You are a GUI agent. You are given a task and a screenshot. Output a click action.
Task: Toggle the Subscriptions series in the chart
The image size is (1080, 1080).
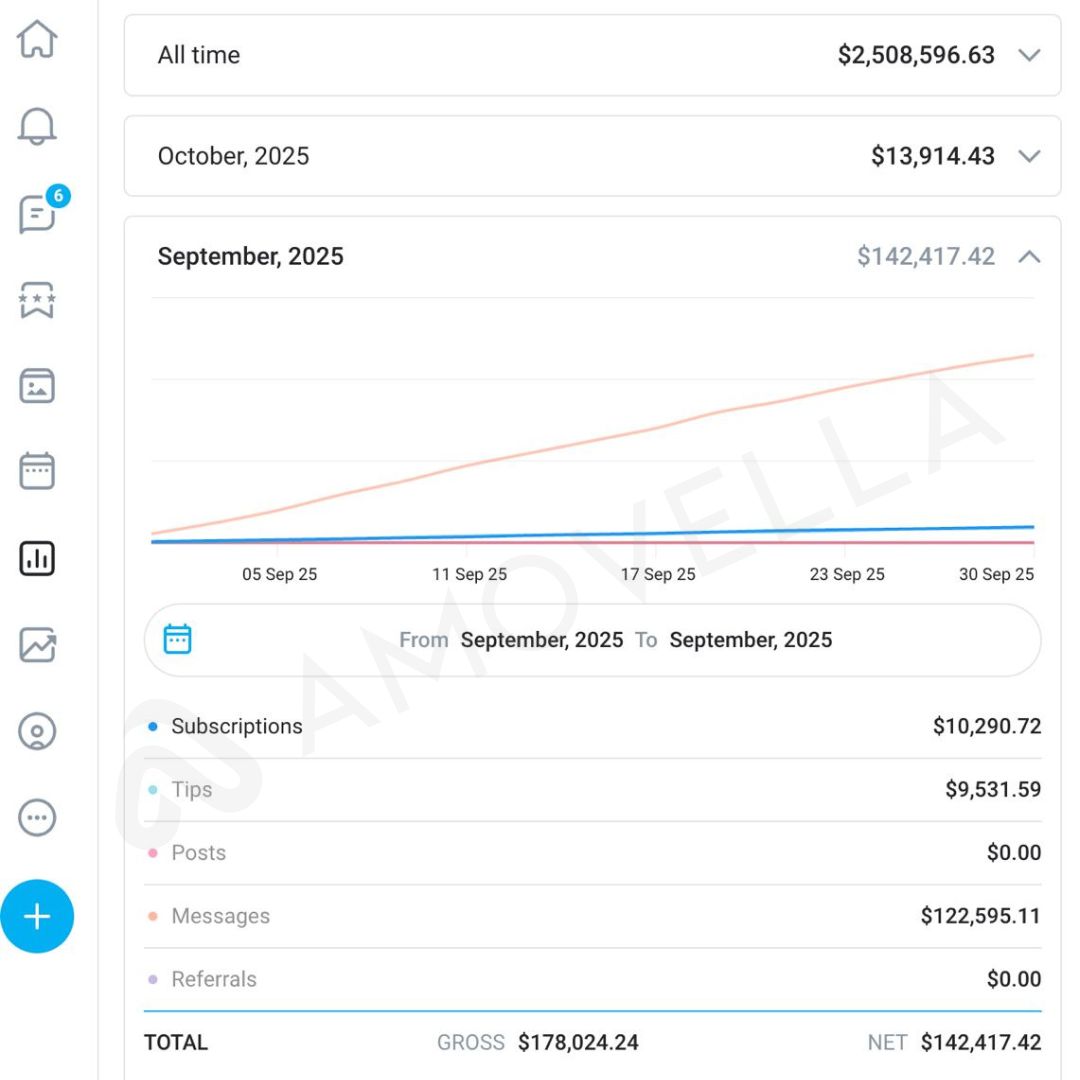coord(236,727)
